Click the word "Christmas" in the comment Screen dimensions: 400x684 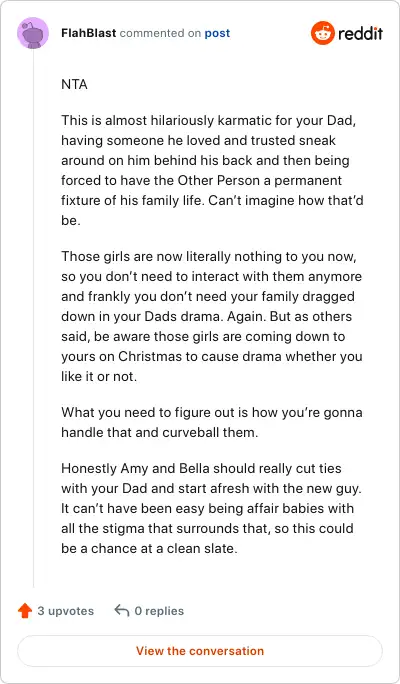(x=150, y=356)
